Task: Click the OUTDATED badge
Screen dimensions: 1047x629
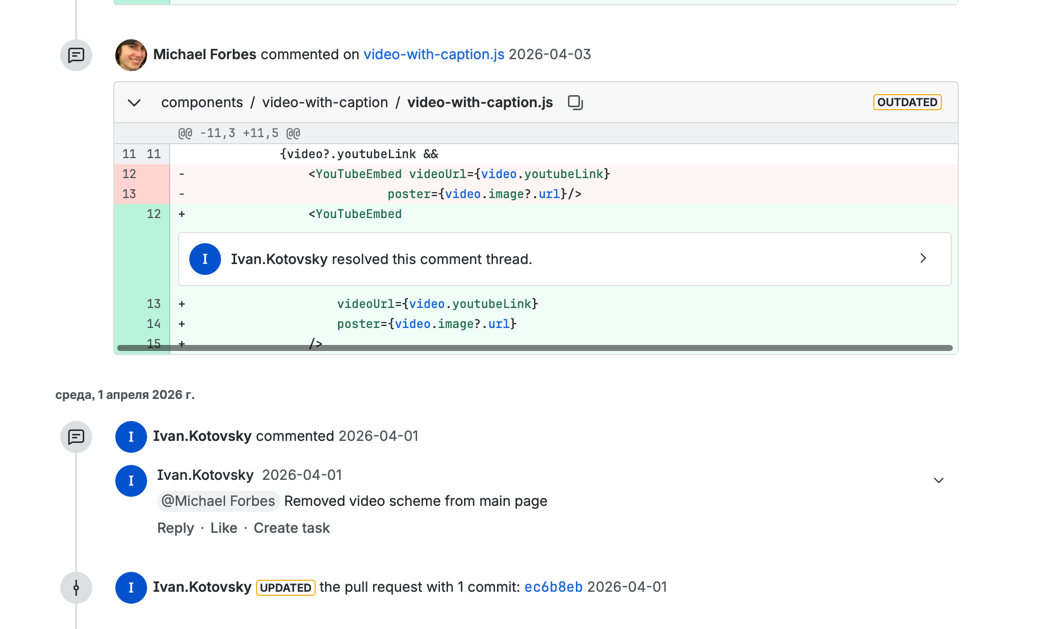Action: tap(906, 102)
